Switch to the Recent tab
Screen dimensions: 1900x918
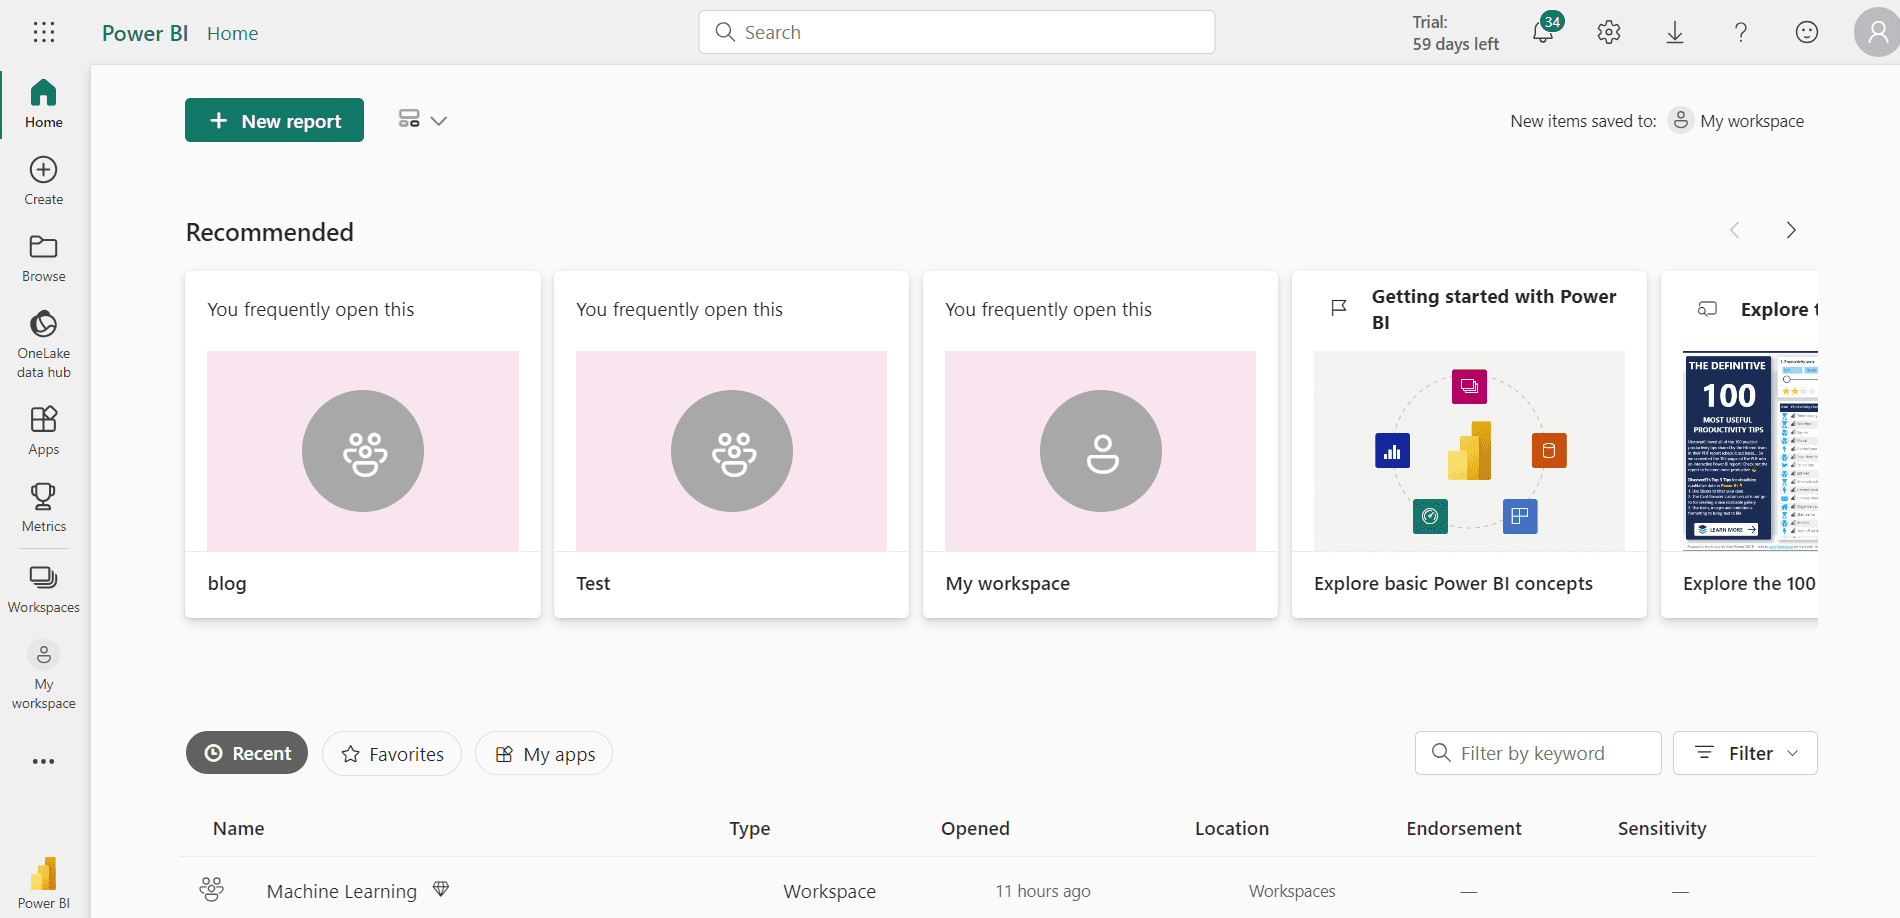tap(247, 753)
